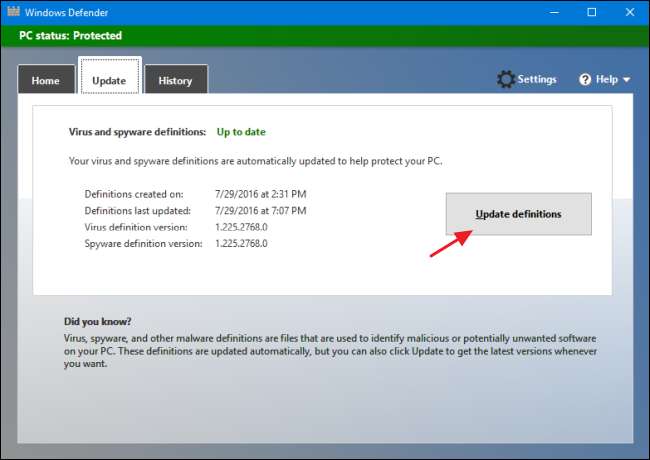
Task: Click the 'Did you know?' heading
Action: 97,322
